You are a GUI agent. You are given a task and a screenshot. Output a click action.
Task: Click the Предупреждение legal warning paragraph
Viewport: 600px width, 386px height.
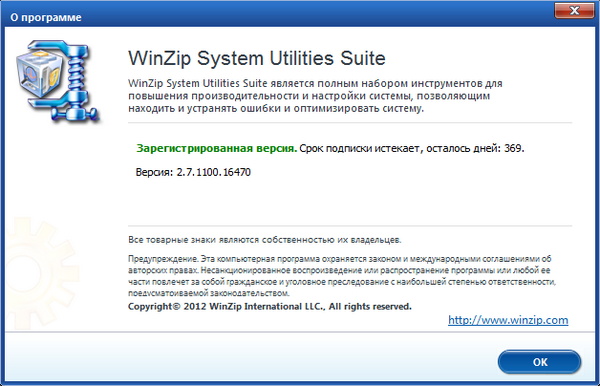pyautogui.click(x=342, y=276)
